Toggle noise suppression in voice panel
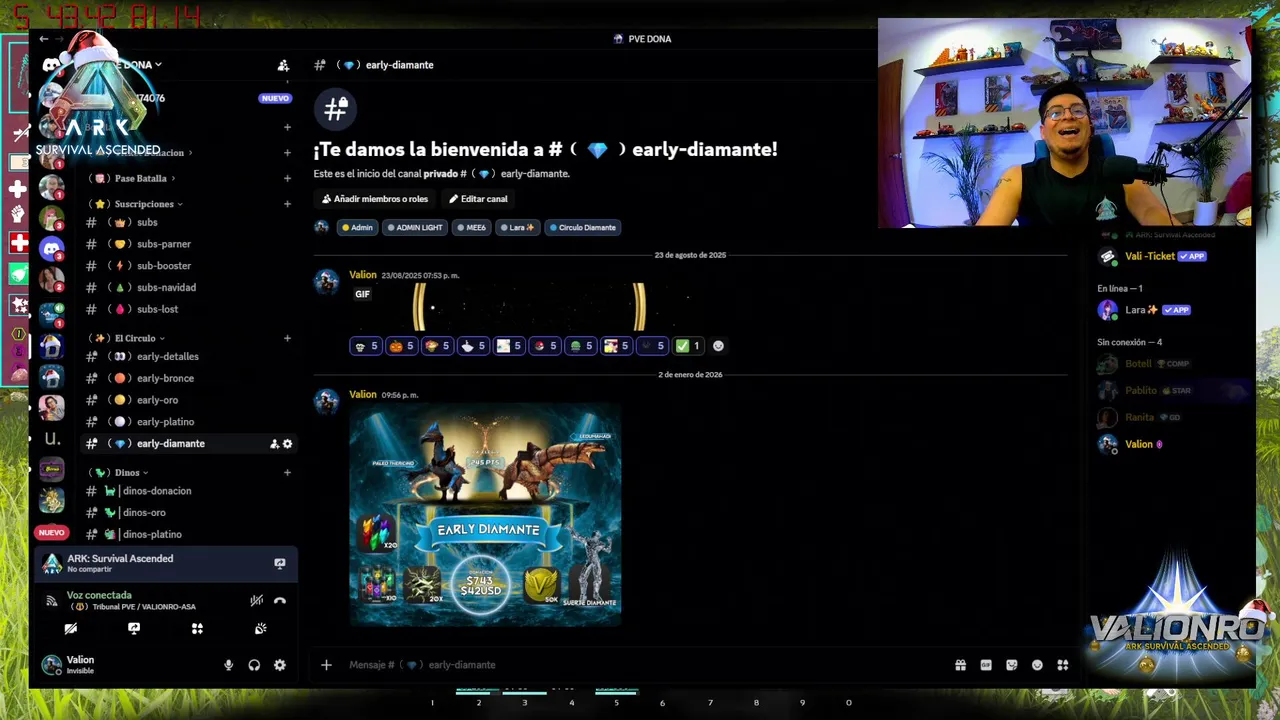 coord(257,601)
